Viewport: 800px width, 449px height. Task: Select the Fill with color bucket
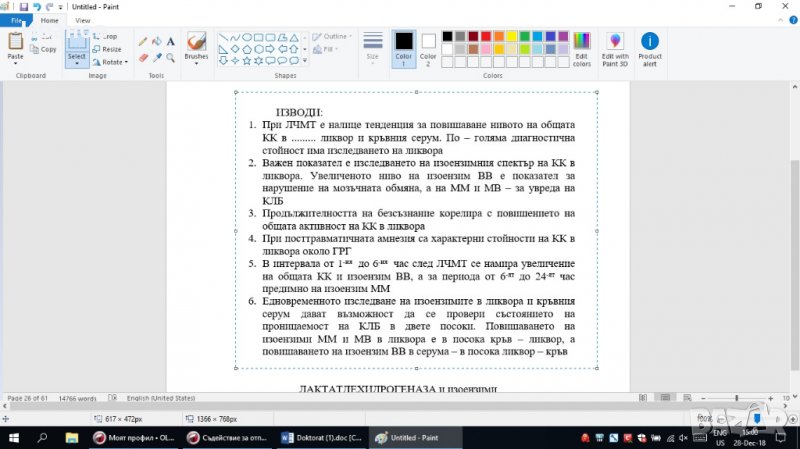tap(157, 42)
